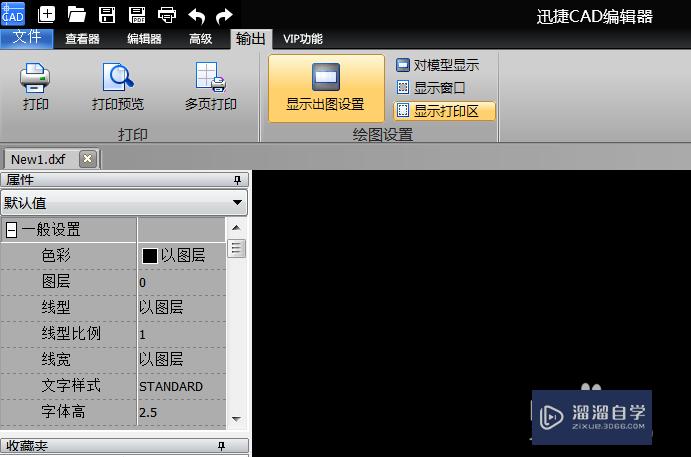The height and width of the screenshot is (457, 691).
Task: Click the properties scrollbar up arrow
Action: 236,227
